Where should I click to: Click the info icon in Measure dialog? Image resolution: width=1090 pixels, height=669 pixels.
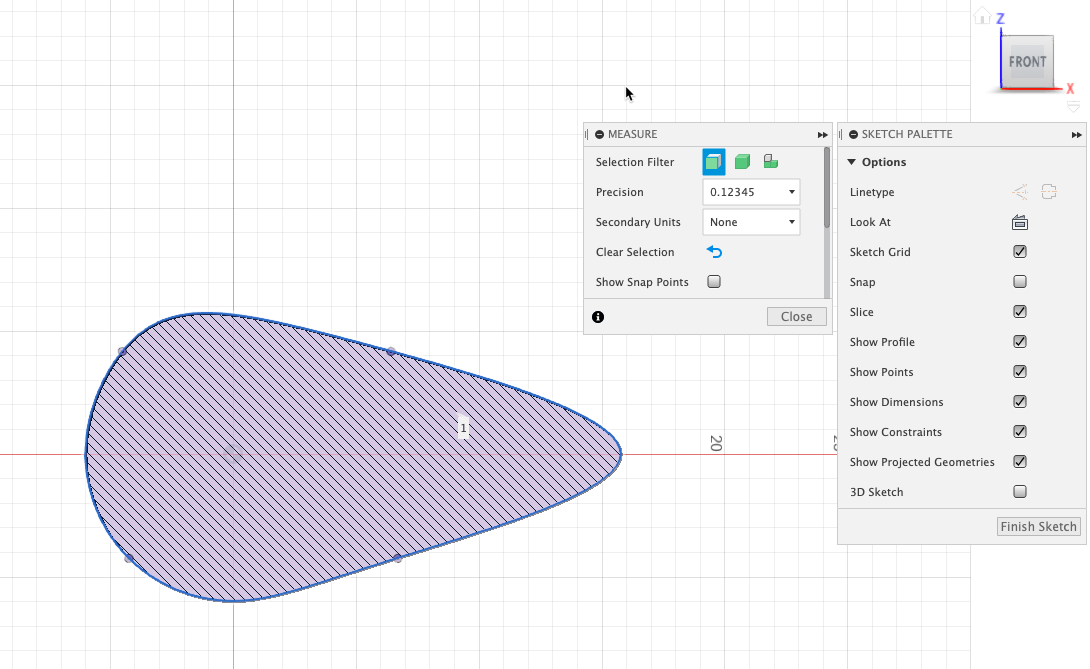597,316
